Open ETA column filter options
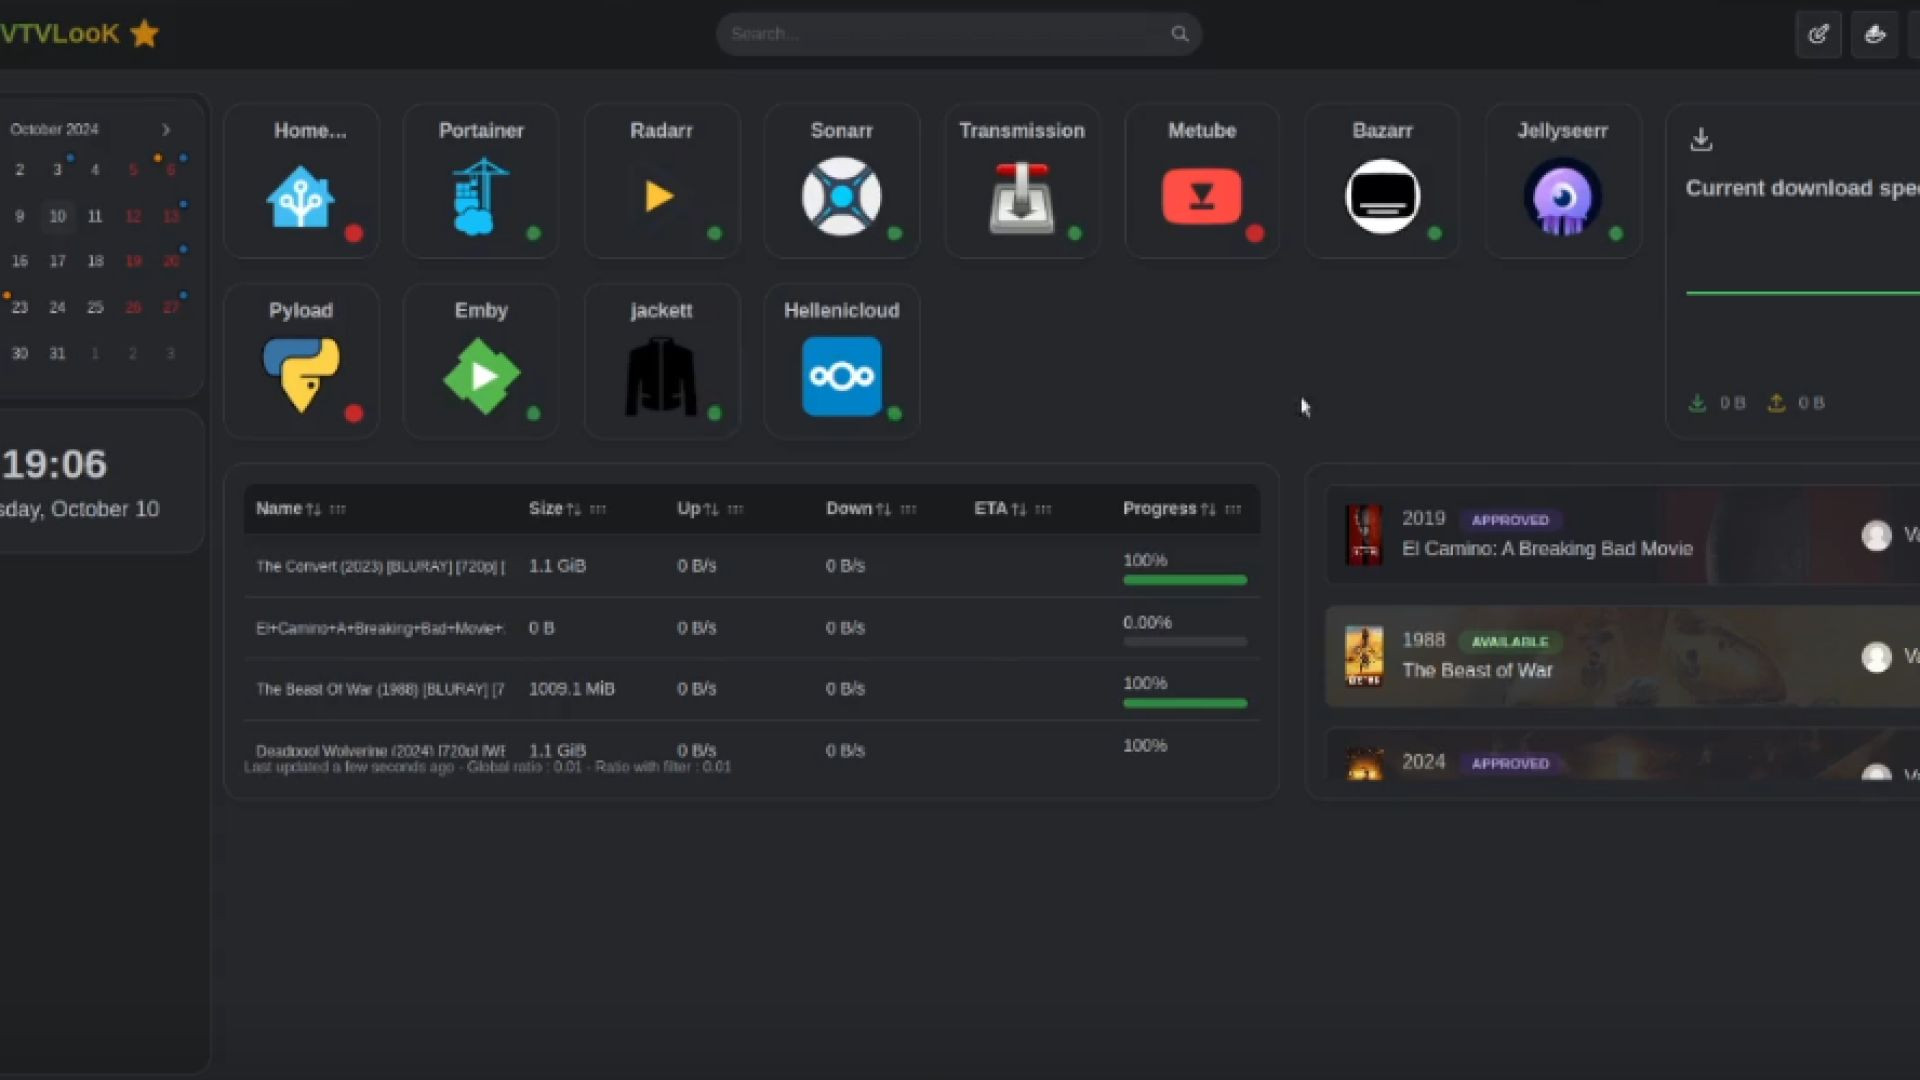Viewport: 1920px width, 1080px height. point(1043,509)
